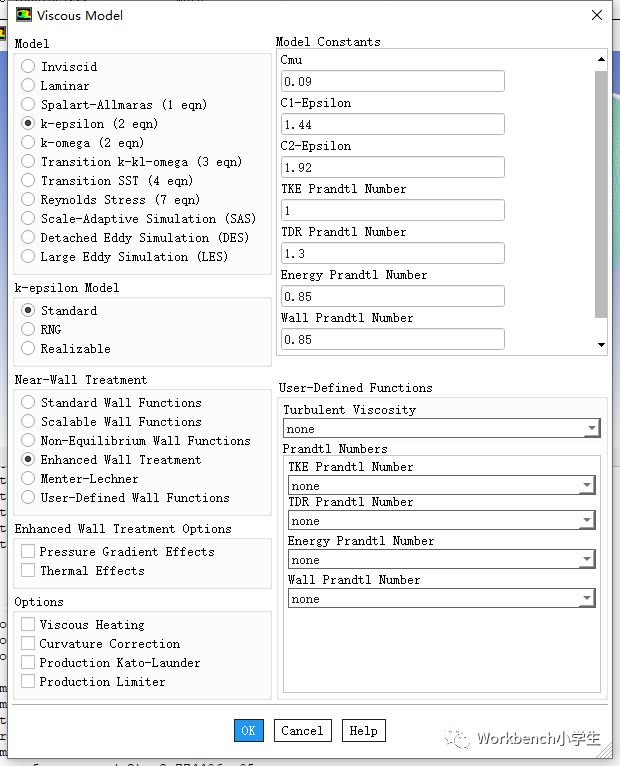This screenshot has height=766, width=620.
Task: Select User-Defined Wall Functions
Action: 28,497
